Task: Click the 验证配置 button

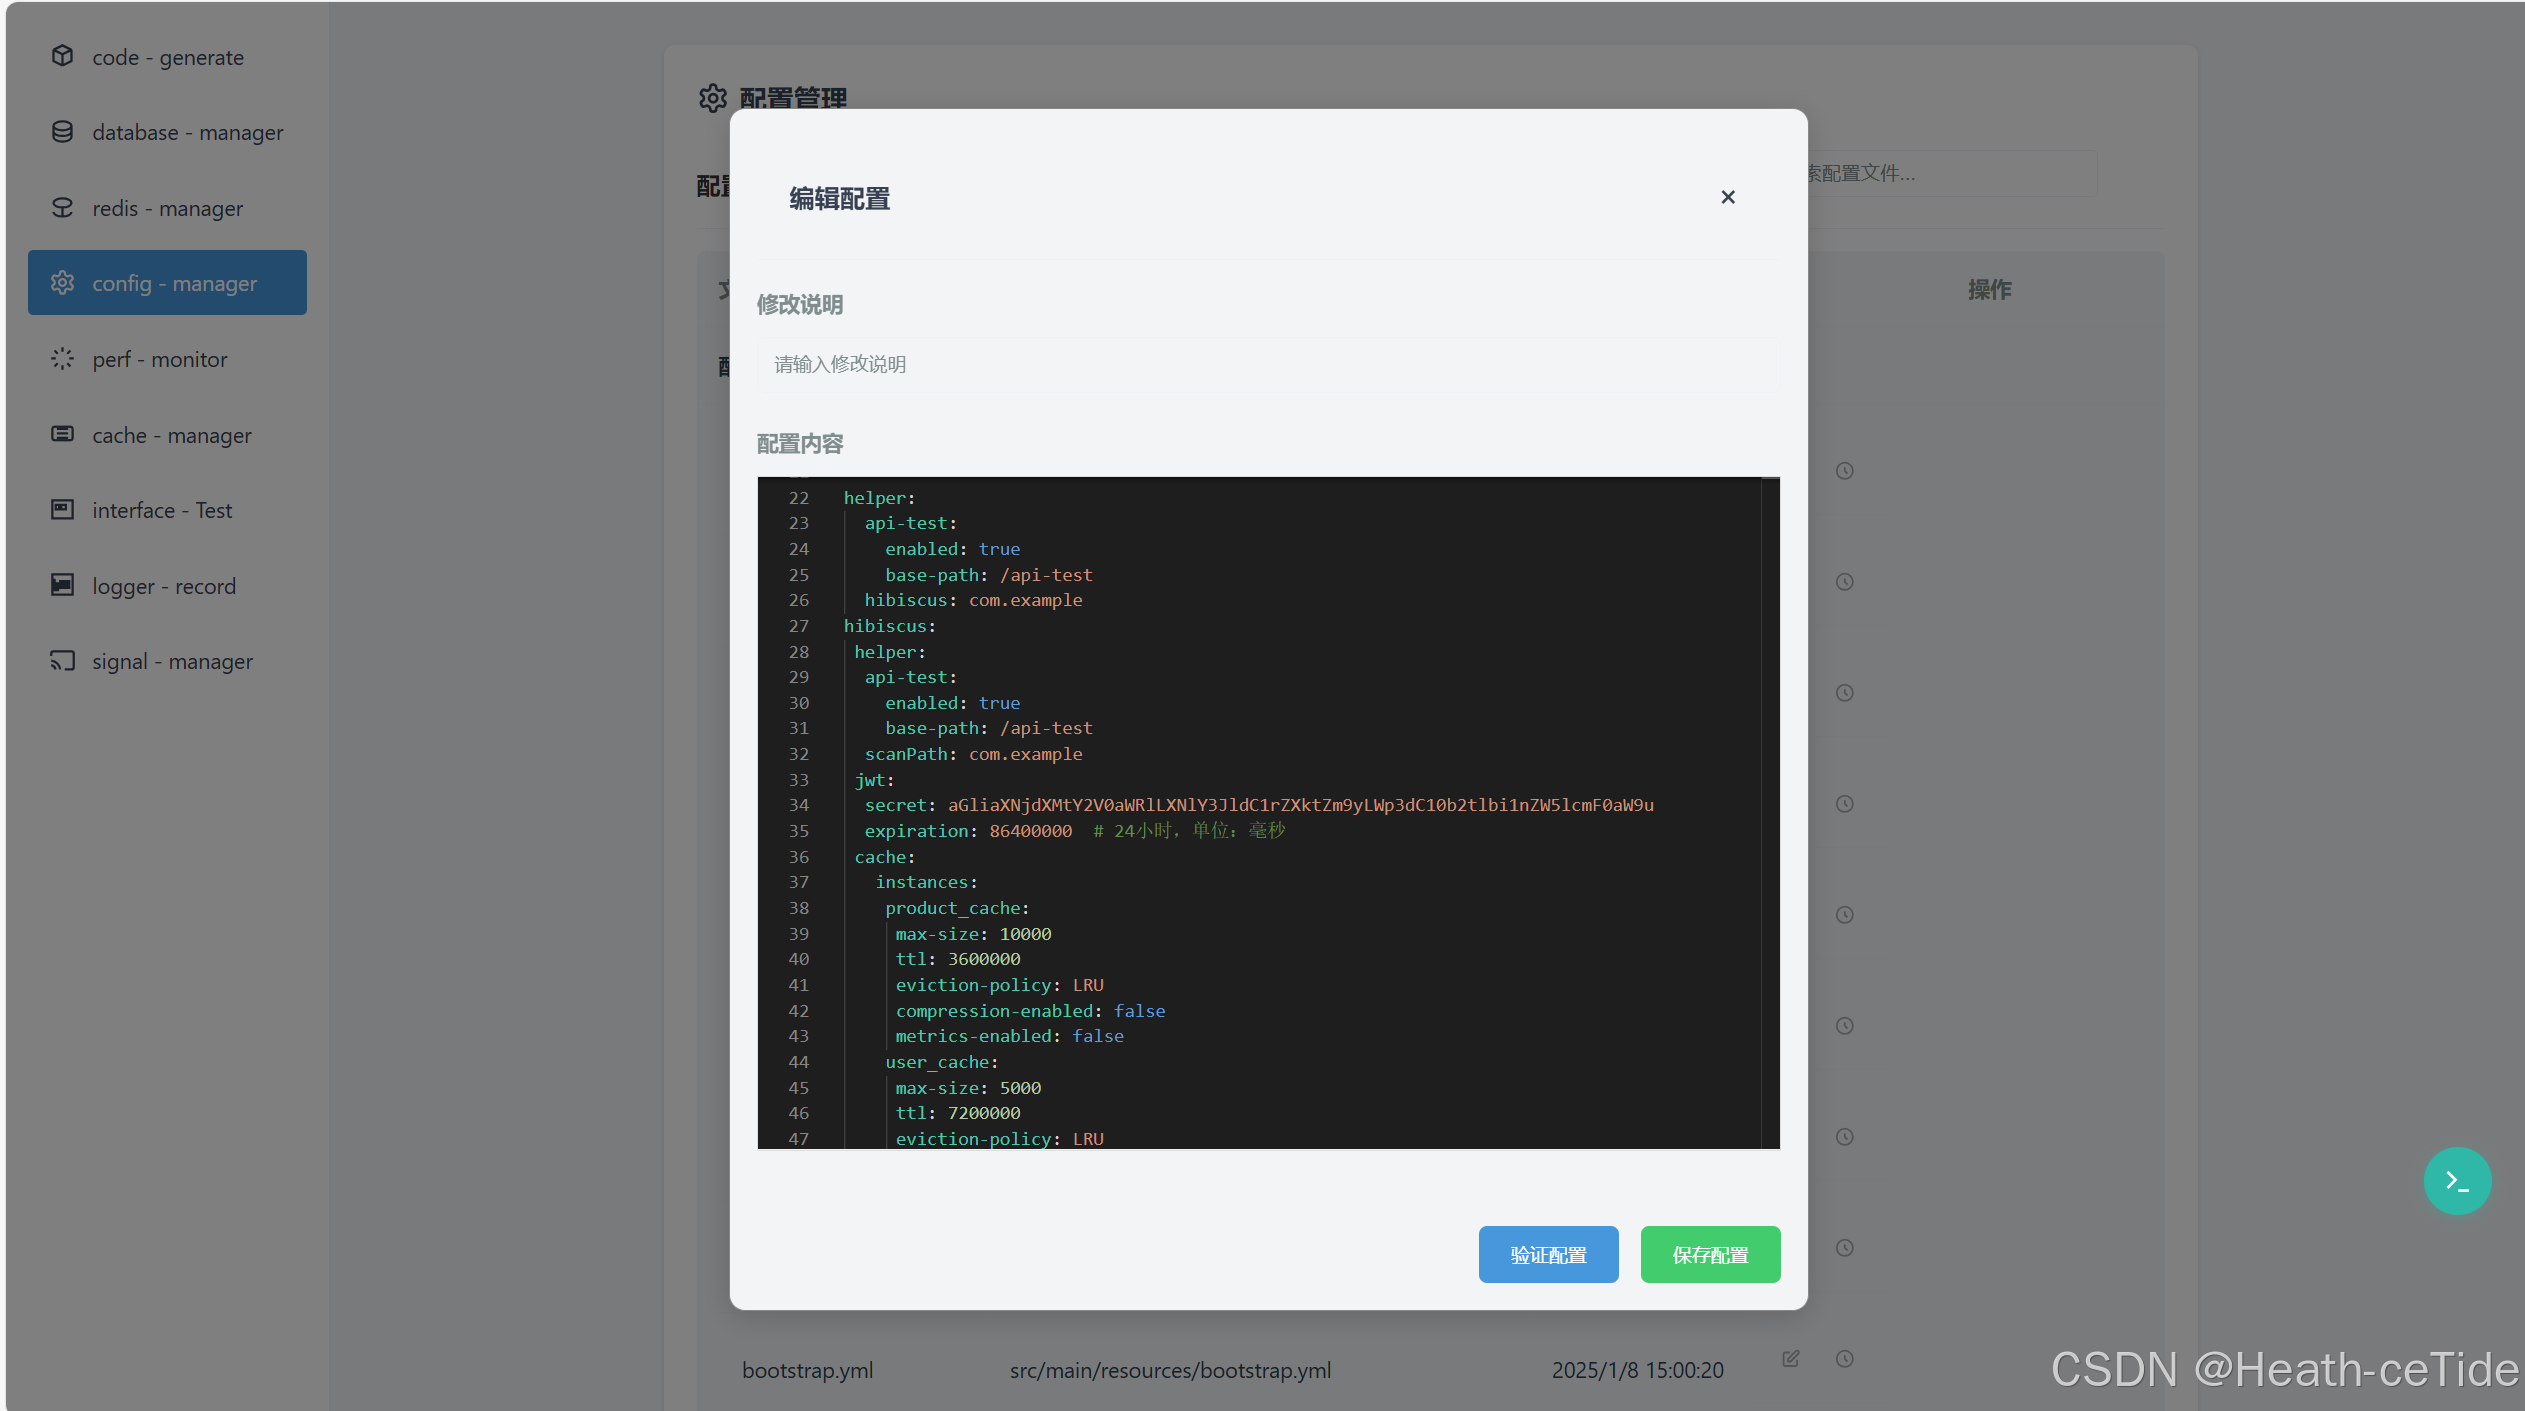Action: coord(1548,1255)
